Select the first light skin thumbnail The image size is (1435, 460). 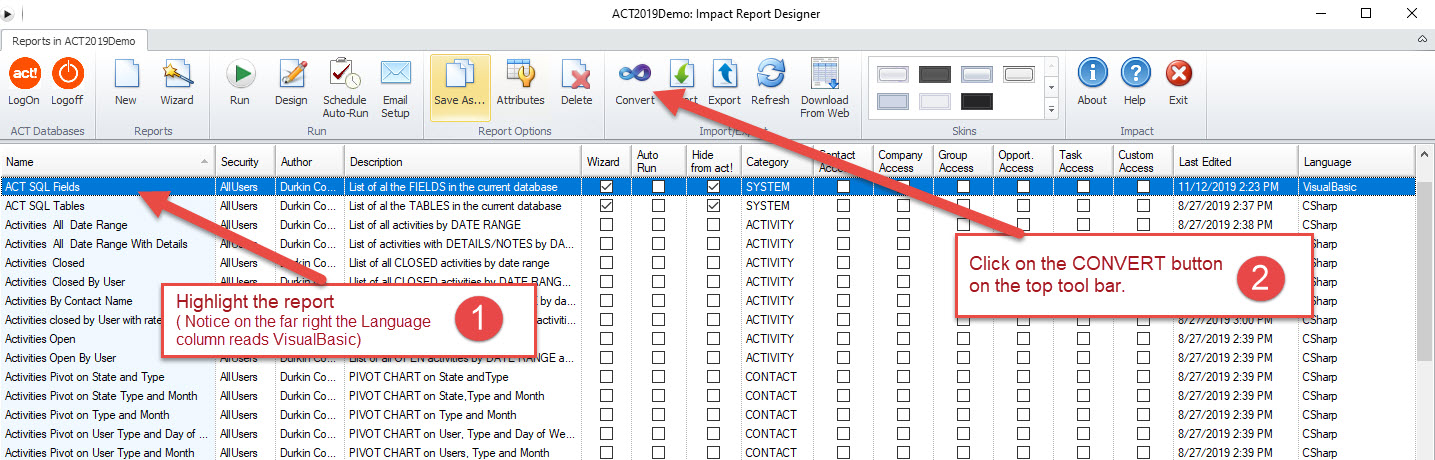[892, 74]
